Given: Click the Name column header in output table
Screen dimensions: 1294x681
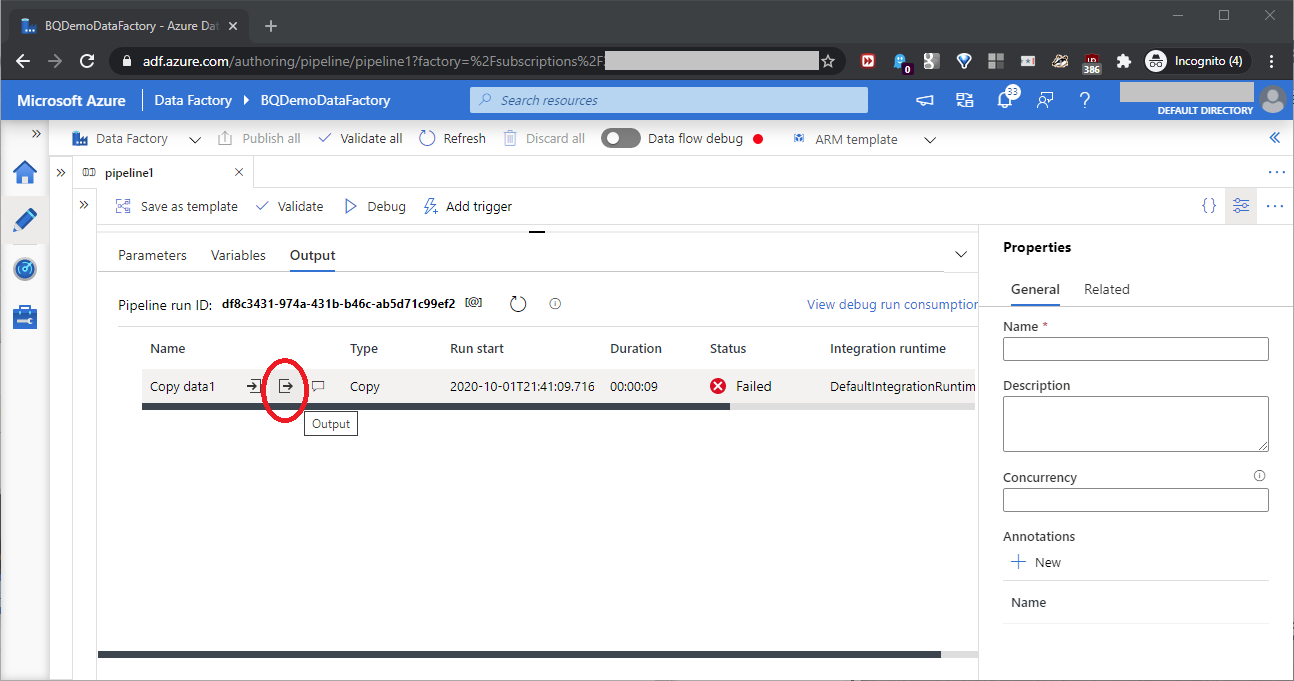Looking at the screenshot, I should click(168, 348).
